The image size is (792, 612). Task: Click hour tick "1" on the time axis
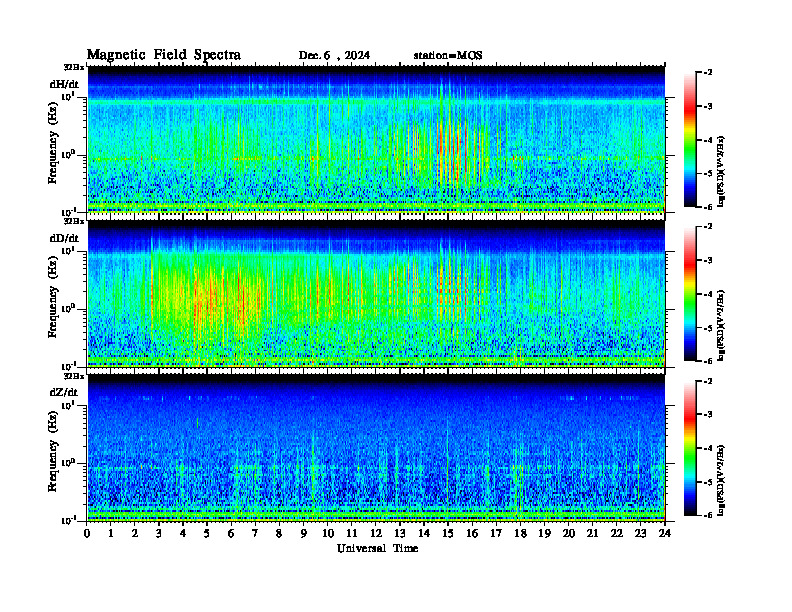[x=111, y=534]
